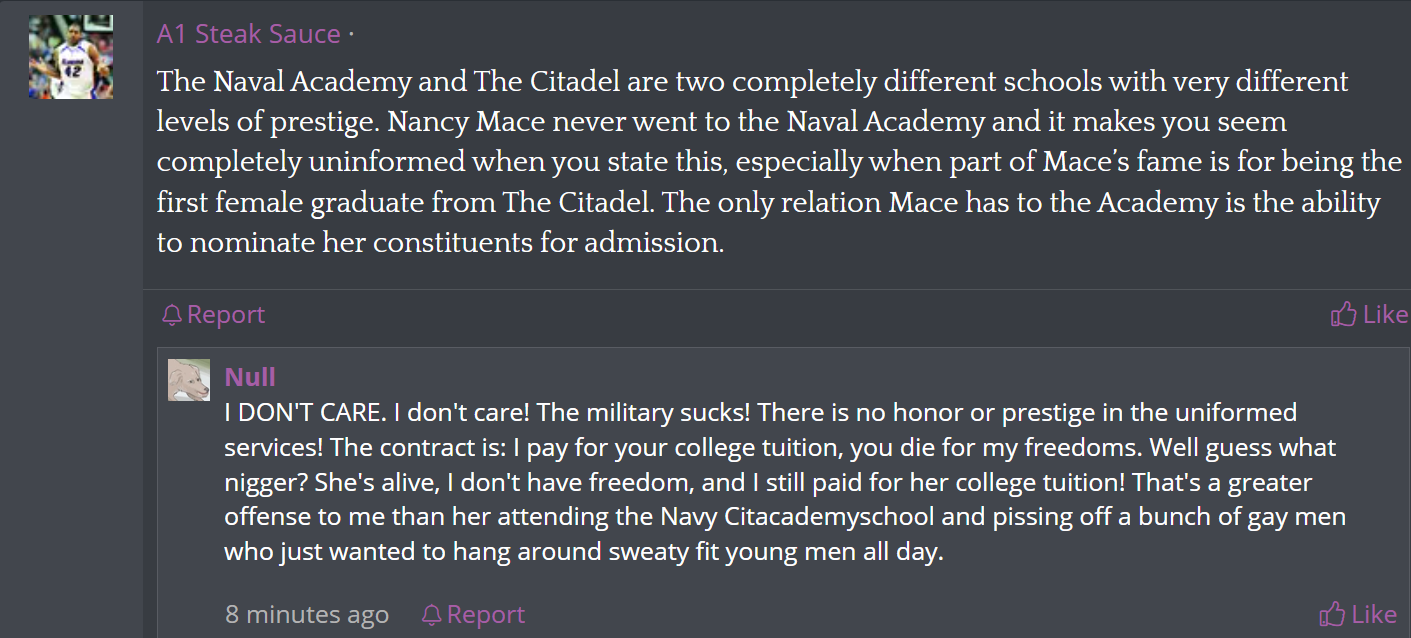Click the last line 'to nominate her constituents'

[x=440, y=243]
